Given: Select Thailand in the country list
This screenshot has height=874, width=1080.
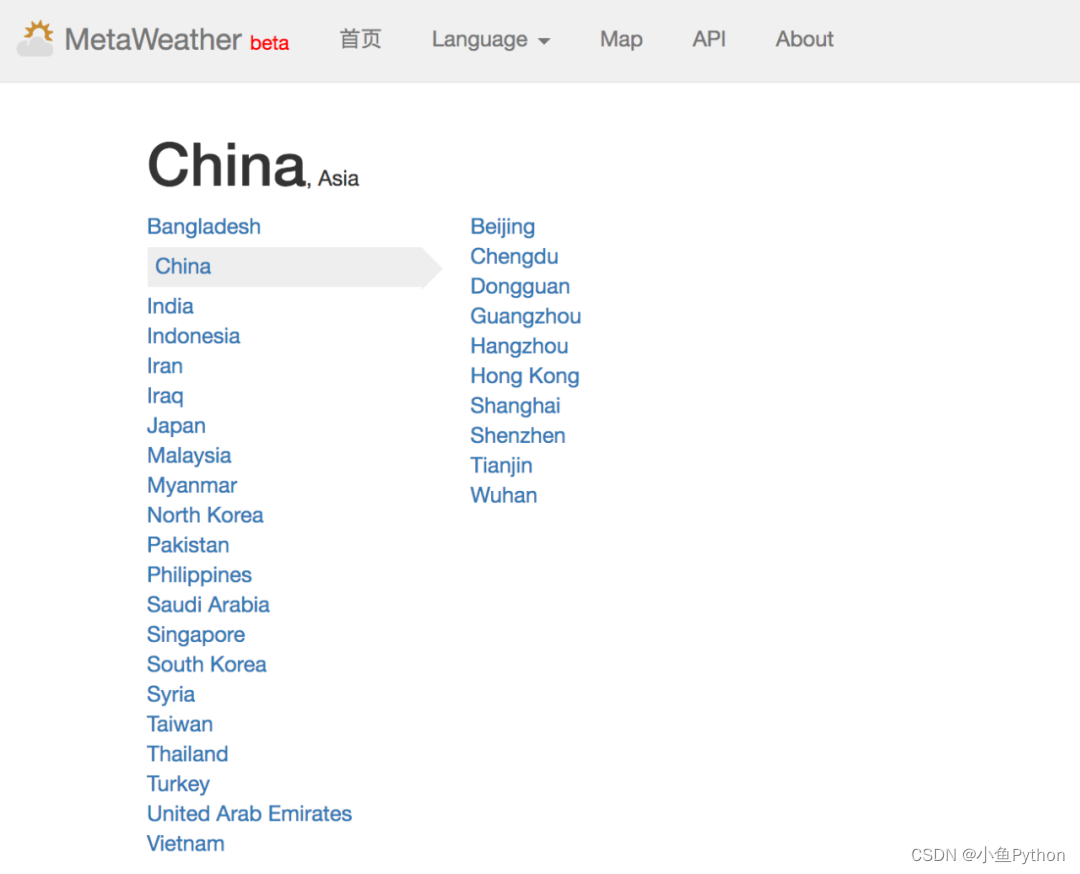Looking at the screenshot, I should [187, 754].
